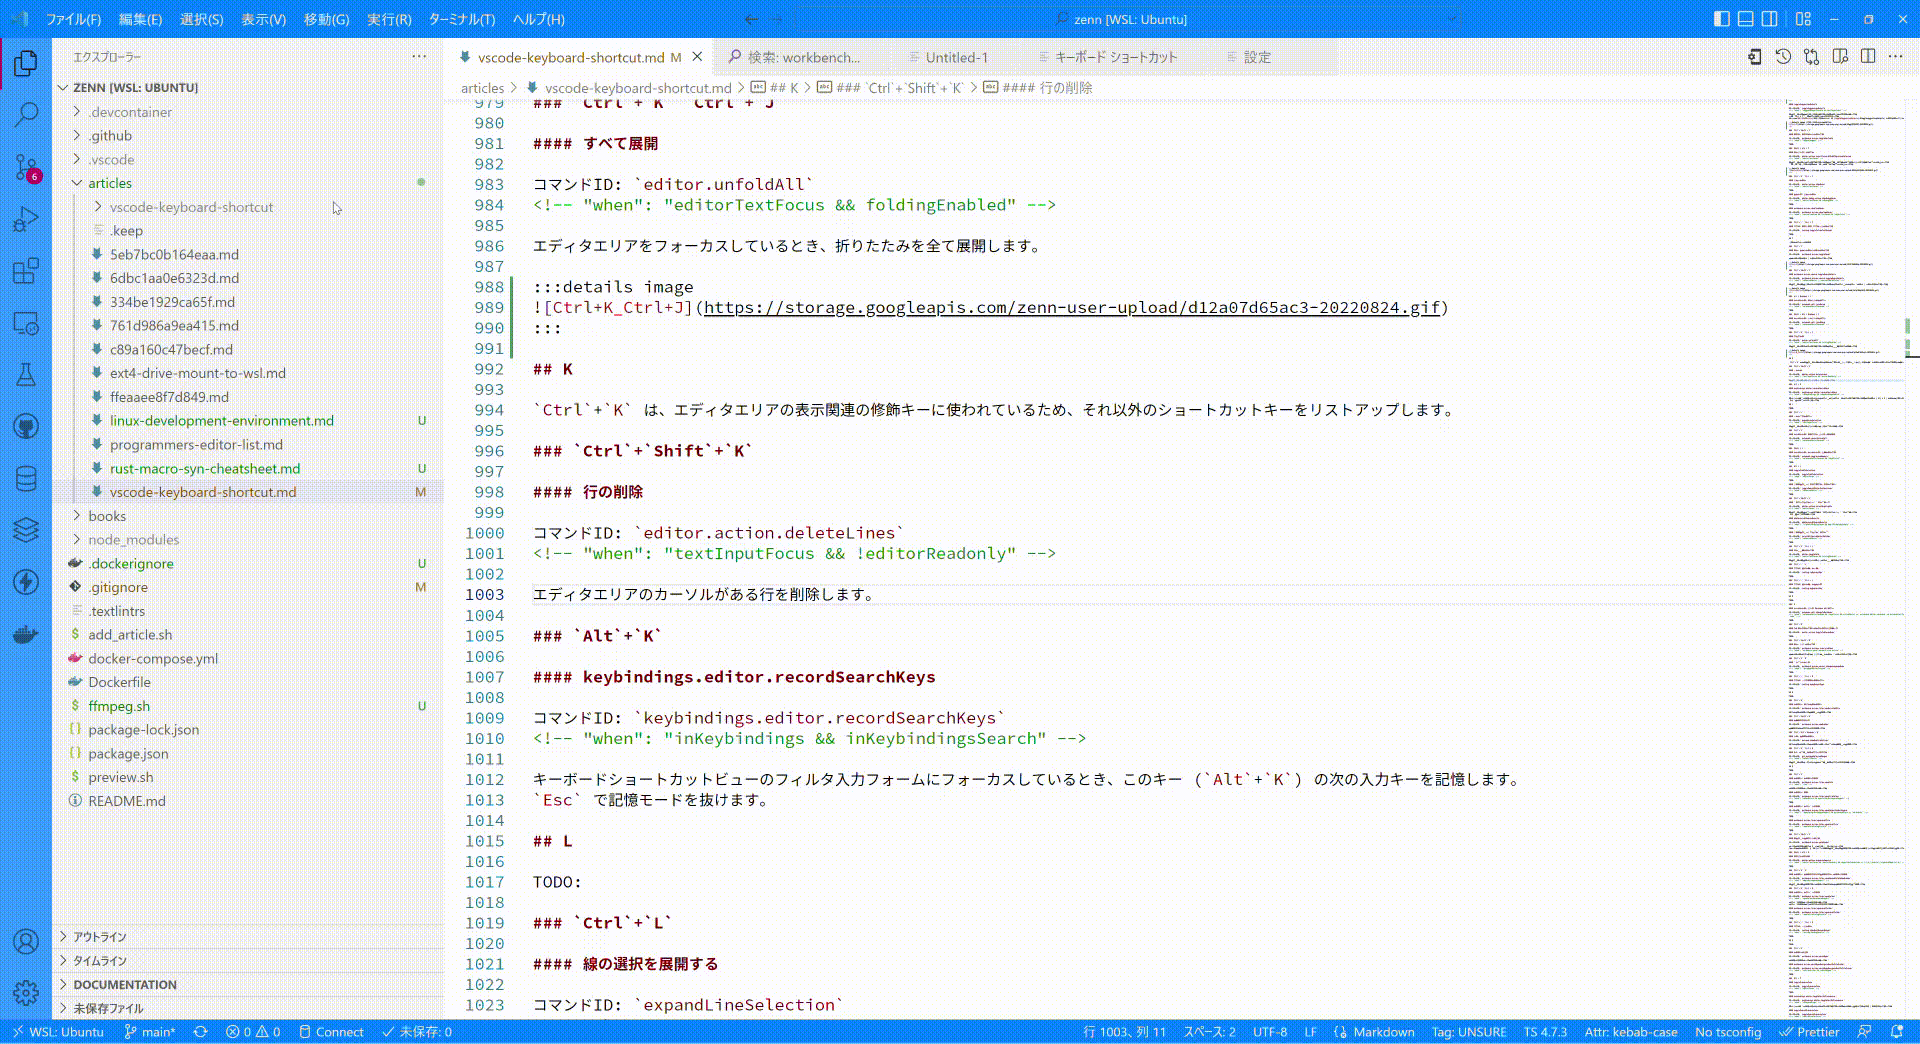Expand the .github folder
Image resolution: width=1920 pixels, height=1044 pixels.
(x=110, y=136)
